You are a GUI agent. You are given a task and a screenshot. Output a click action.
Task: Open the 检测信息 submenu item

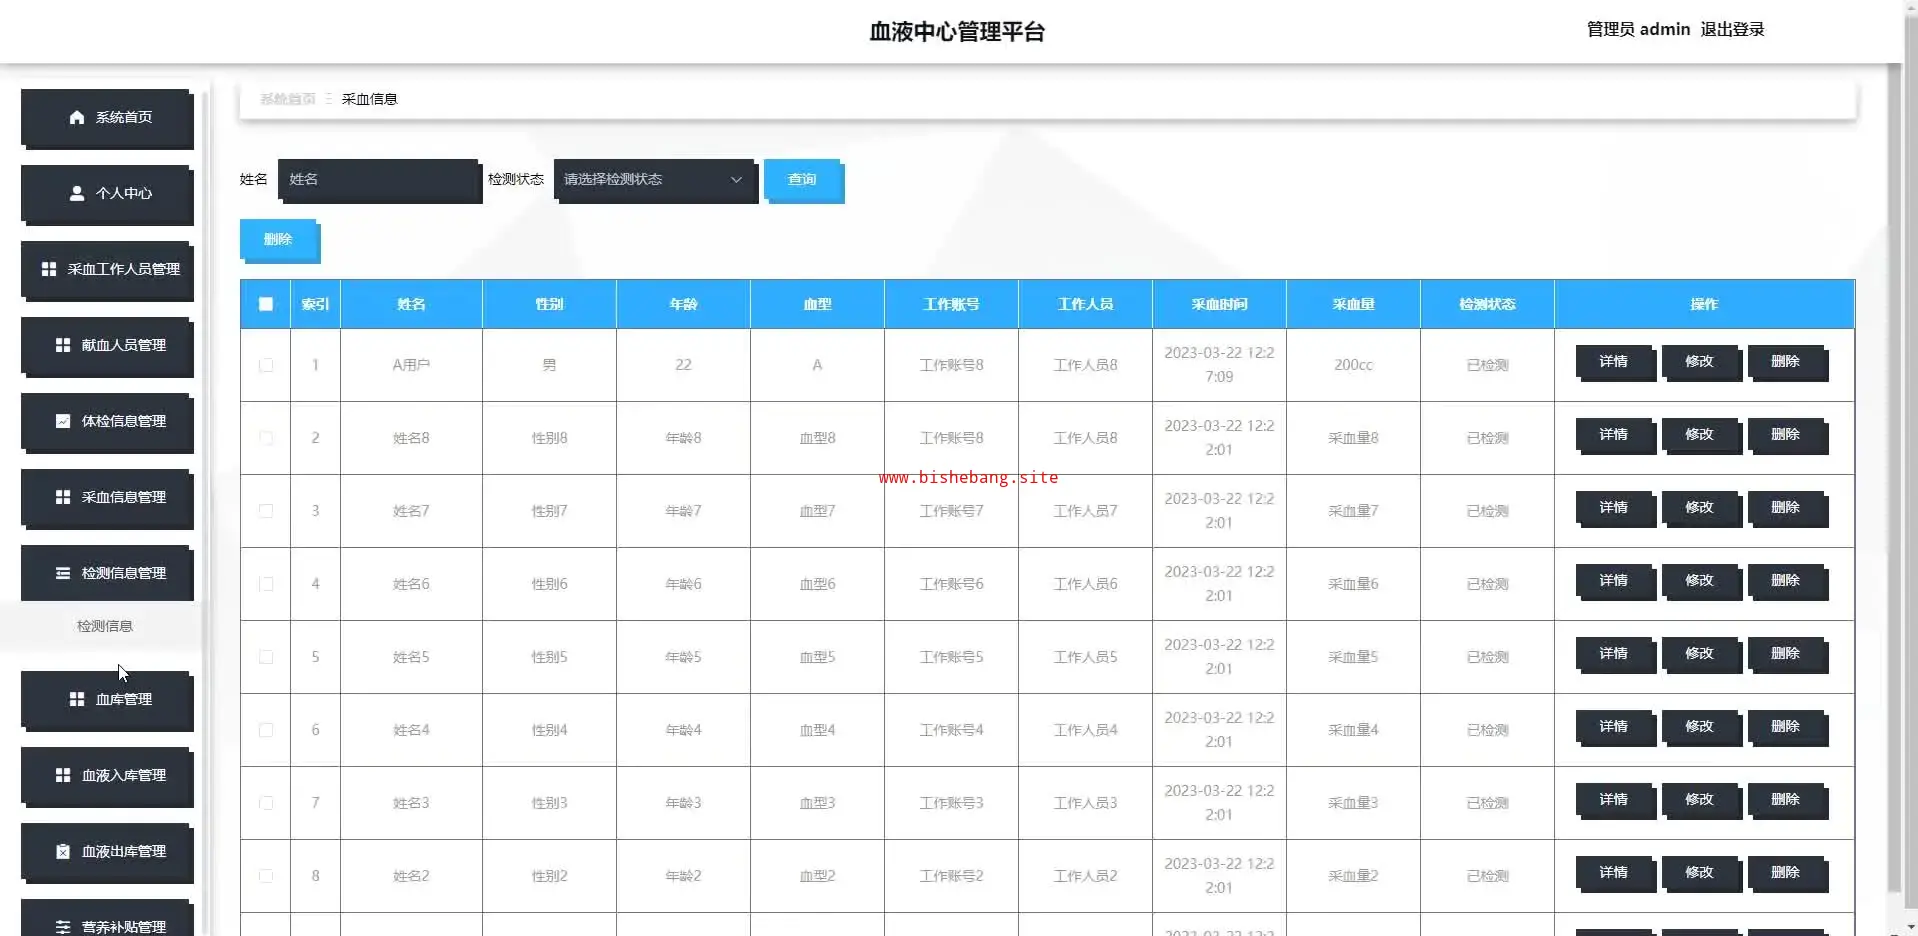click(x=105, y=626)
